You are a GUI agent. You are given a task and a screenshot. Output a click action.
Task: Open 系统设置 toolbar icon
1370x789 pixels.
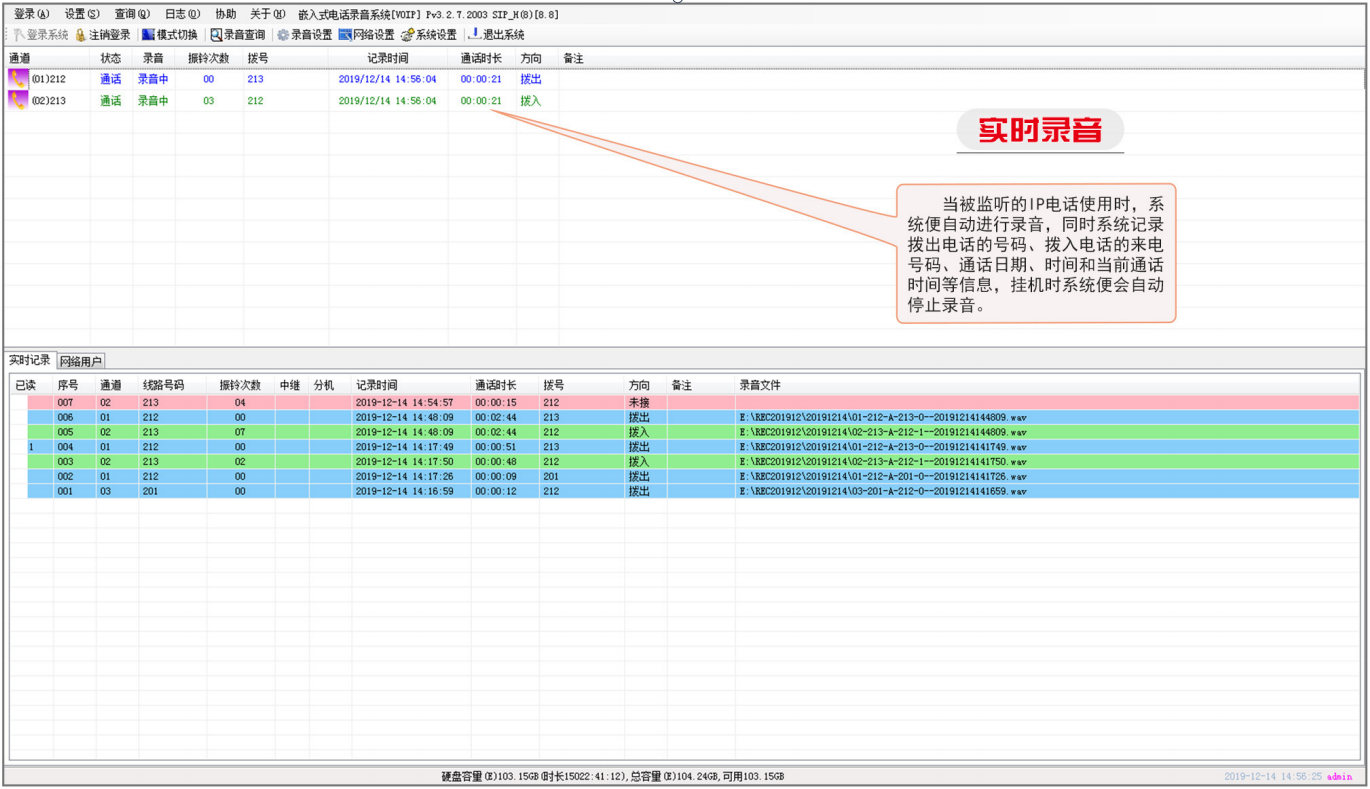pyautogui.click(x=407, y=35)
